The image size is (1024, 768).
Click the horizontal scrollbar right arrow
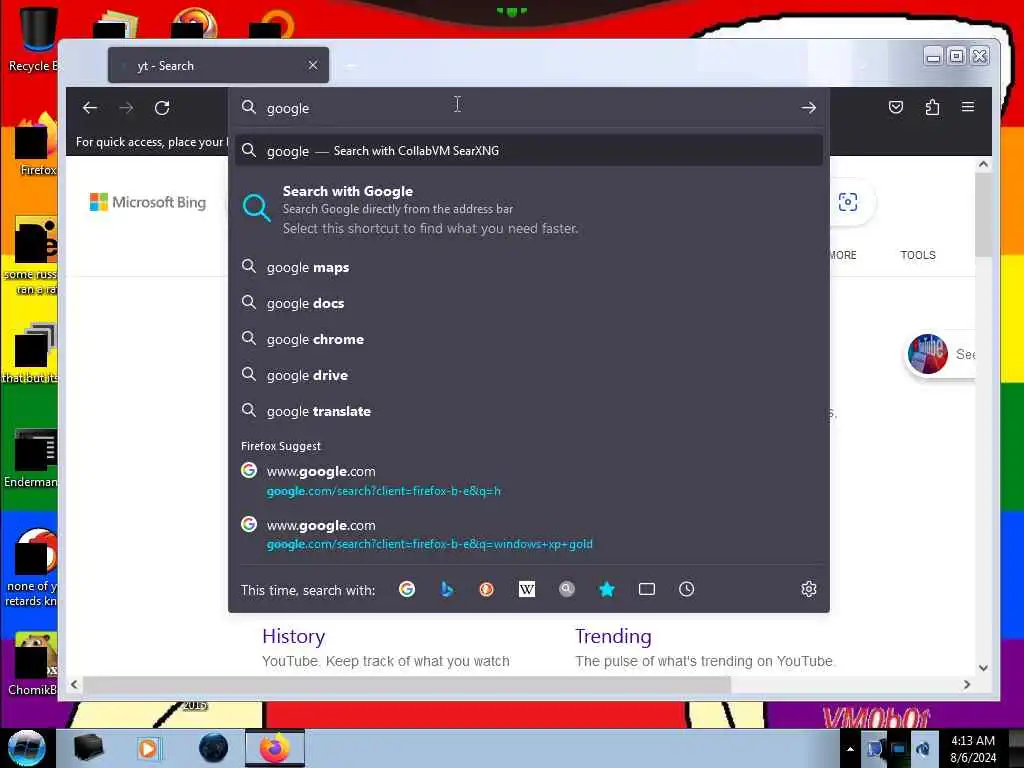click(967, 684)
